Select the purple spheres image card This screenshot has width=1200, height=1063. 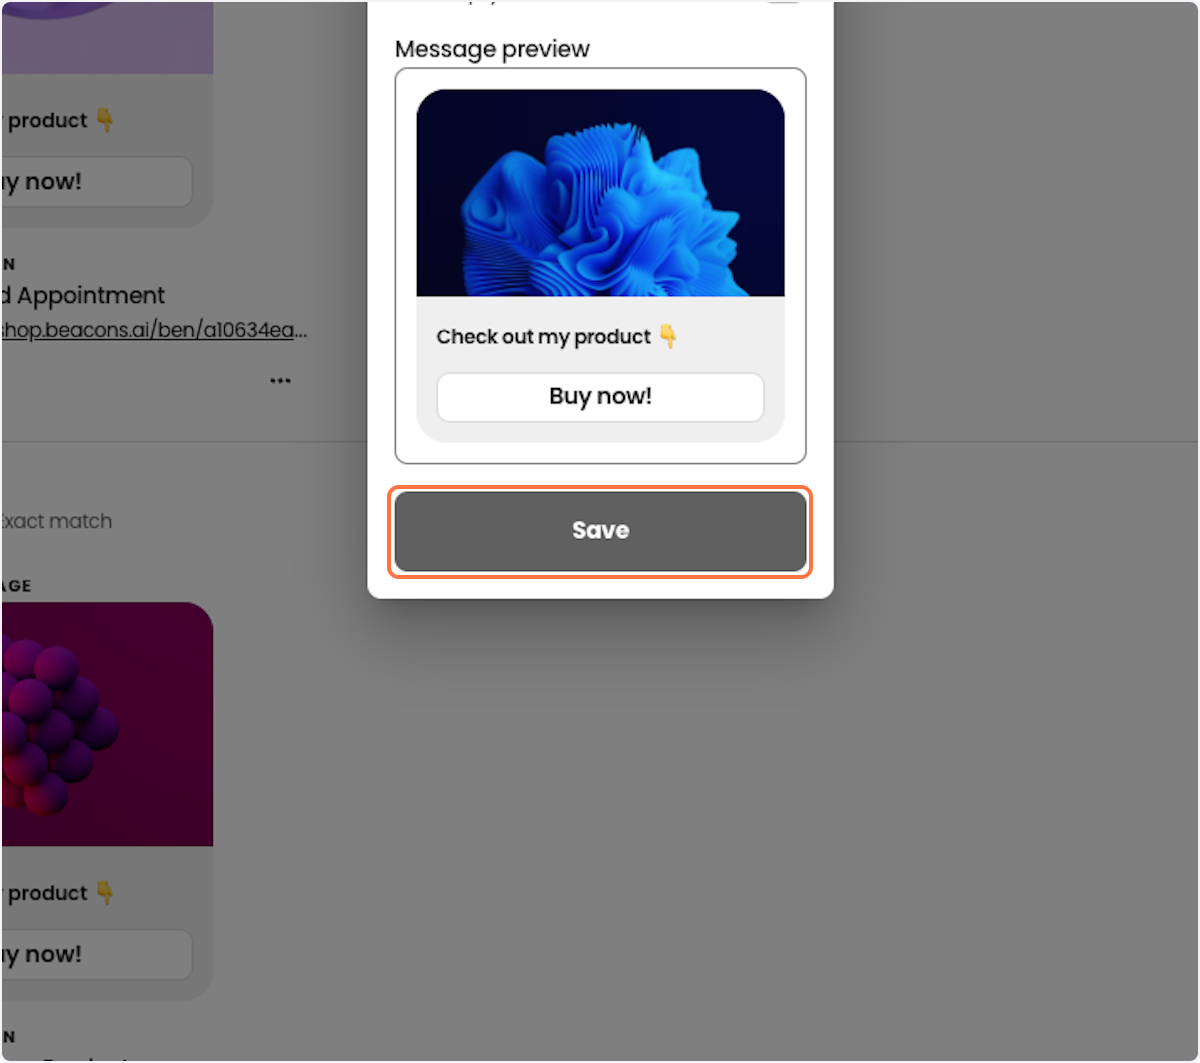coord(106,724)
